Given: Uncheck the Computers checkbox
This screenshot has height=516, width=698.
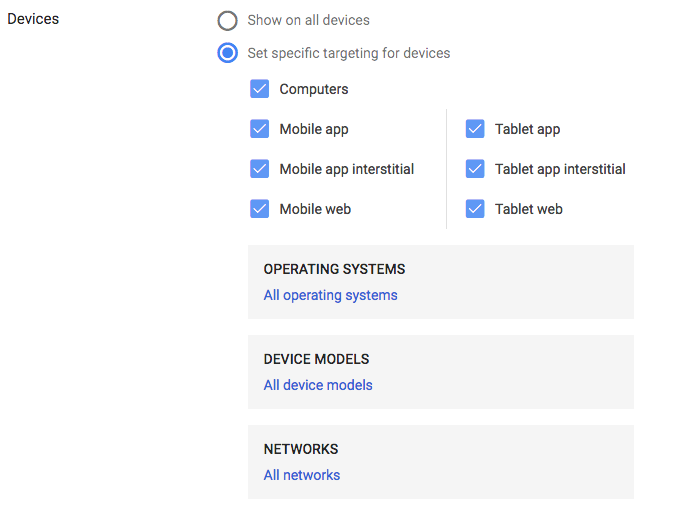Looking at the screenshot, I should 260,89.
